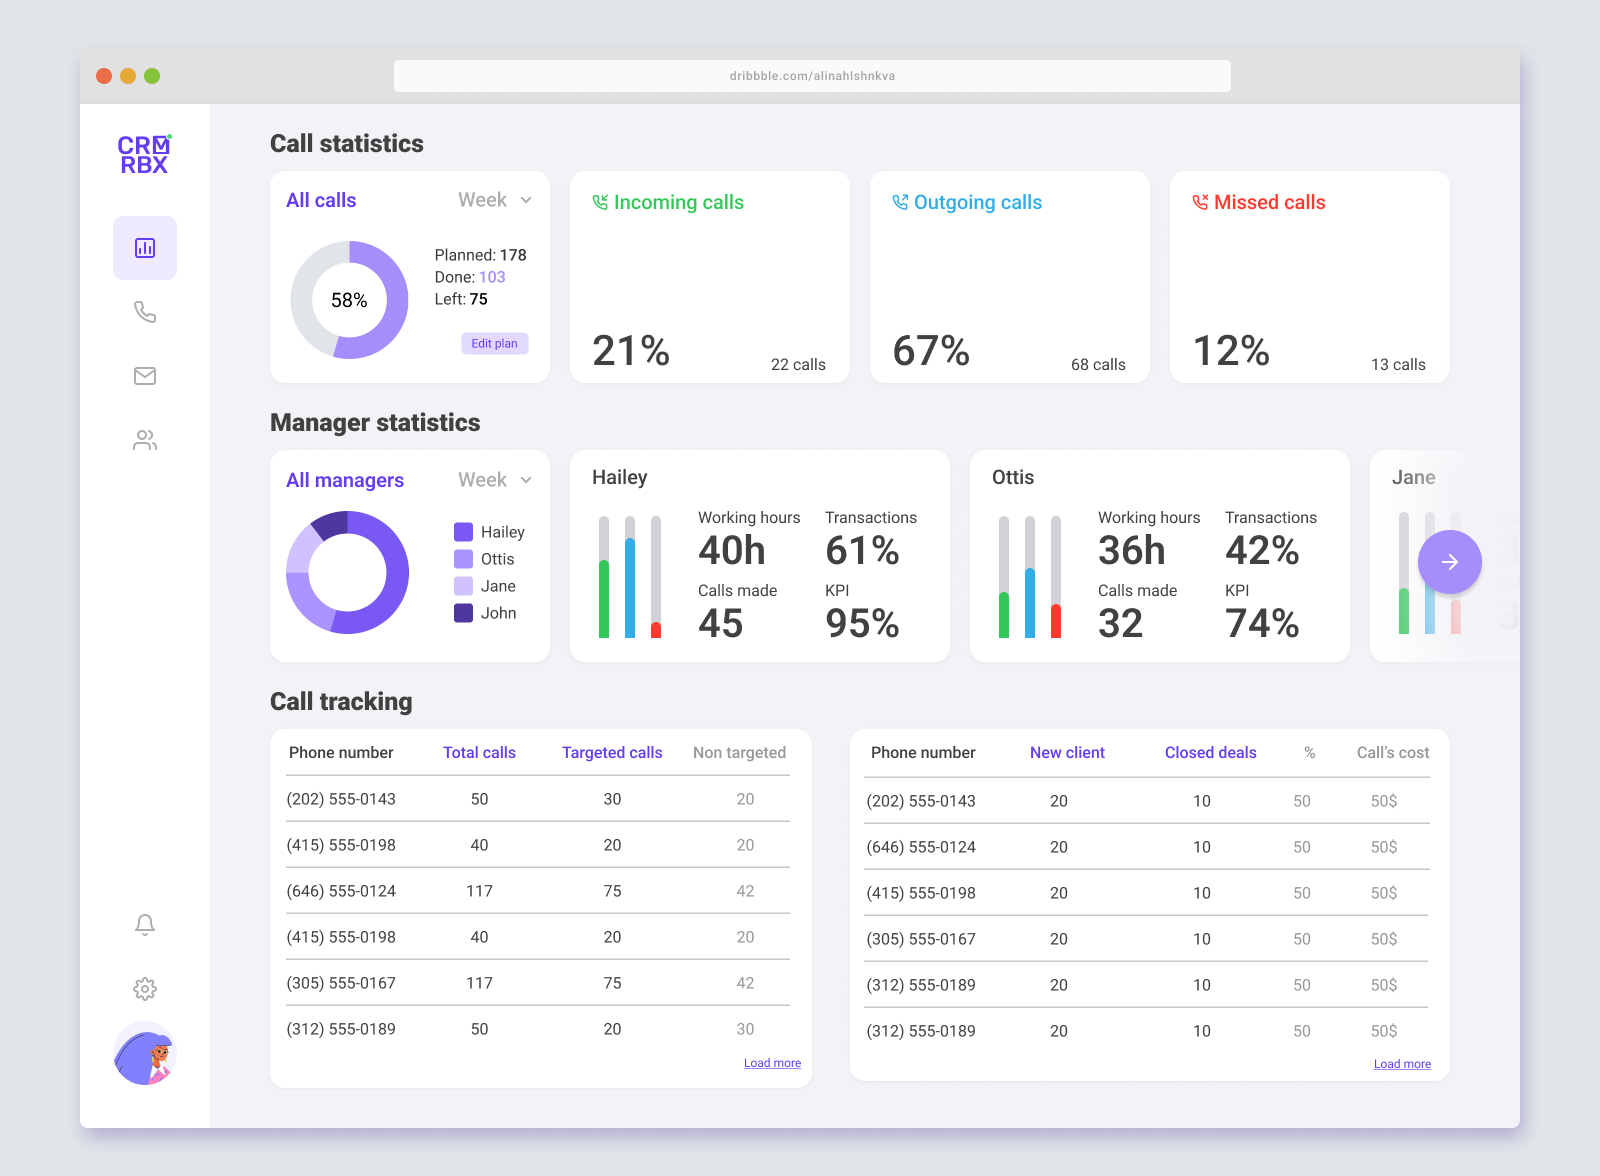Click the green incoming calls phone icon
Screen dimensions: 1600x1176
click(599, 202)
